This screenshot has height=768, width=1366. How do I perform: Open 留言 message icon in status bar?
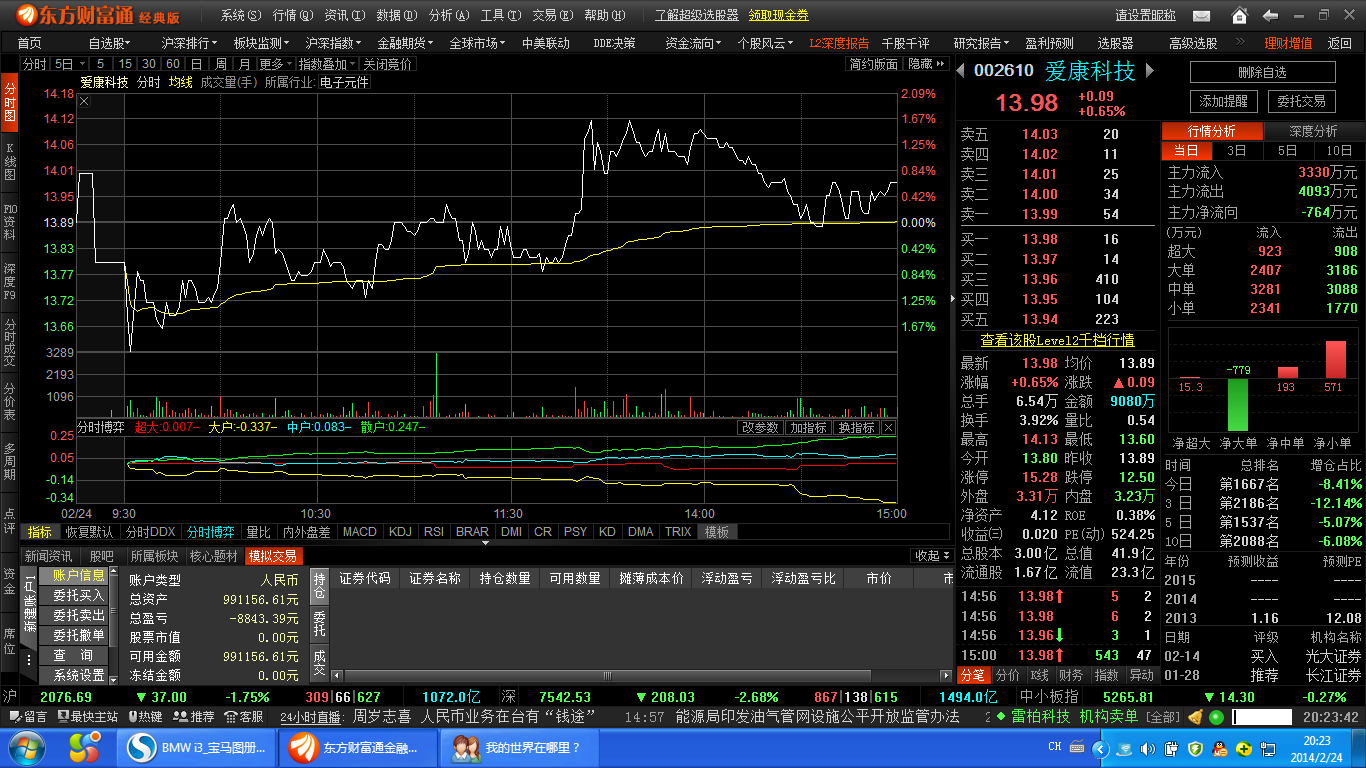tap(28, 717)
